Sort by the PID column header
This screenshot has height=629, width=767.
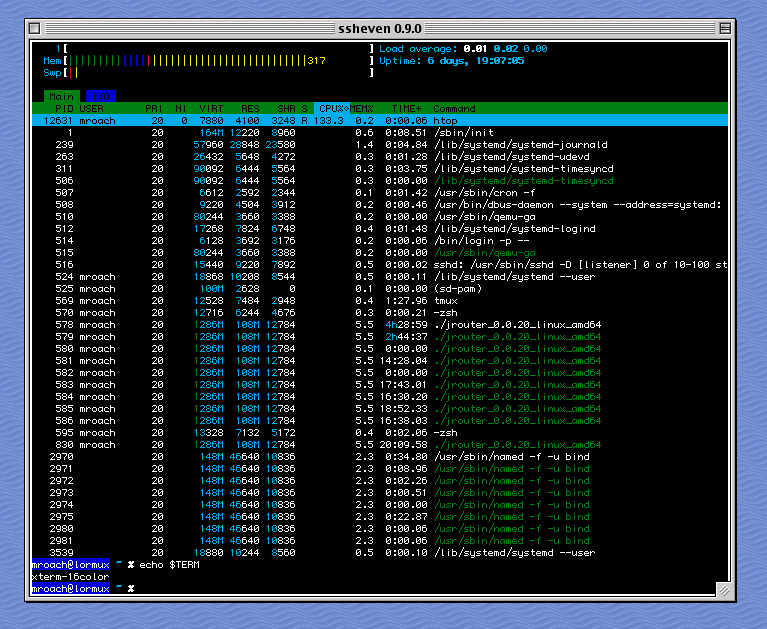(64, 108)
